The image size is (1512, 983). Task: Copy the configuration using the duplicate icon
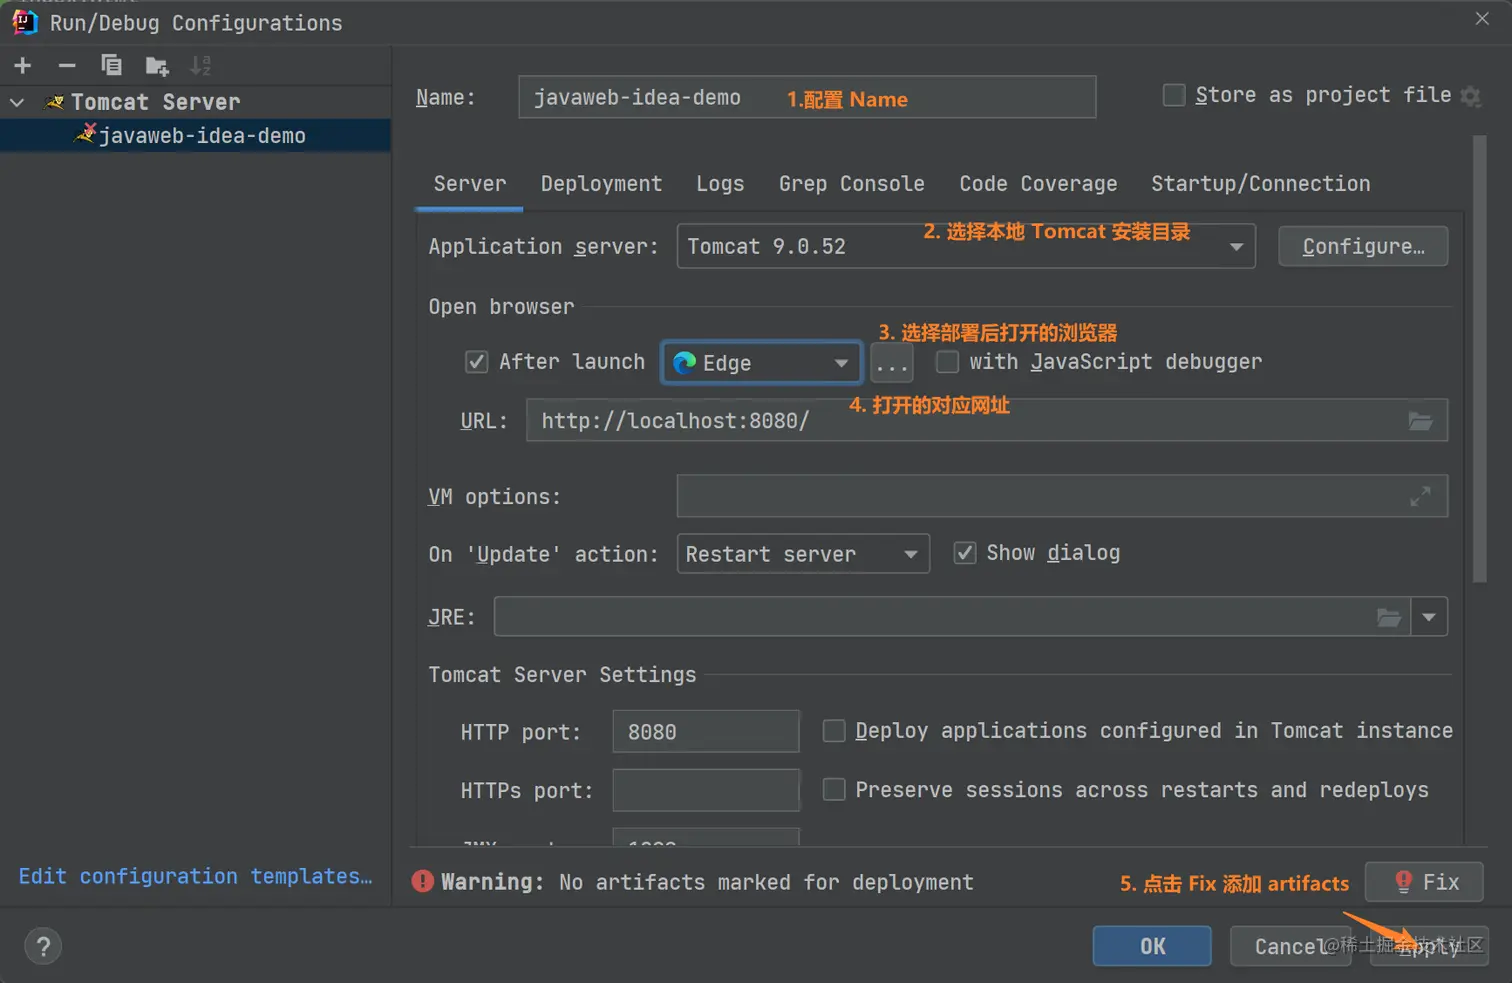click(x=111, y=66)
